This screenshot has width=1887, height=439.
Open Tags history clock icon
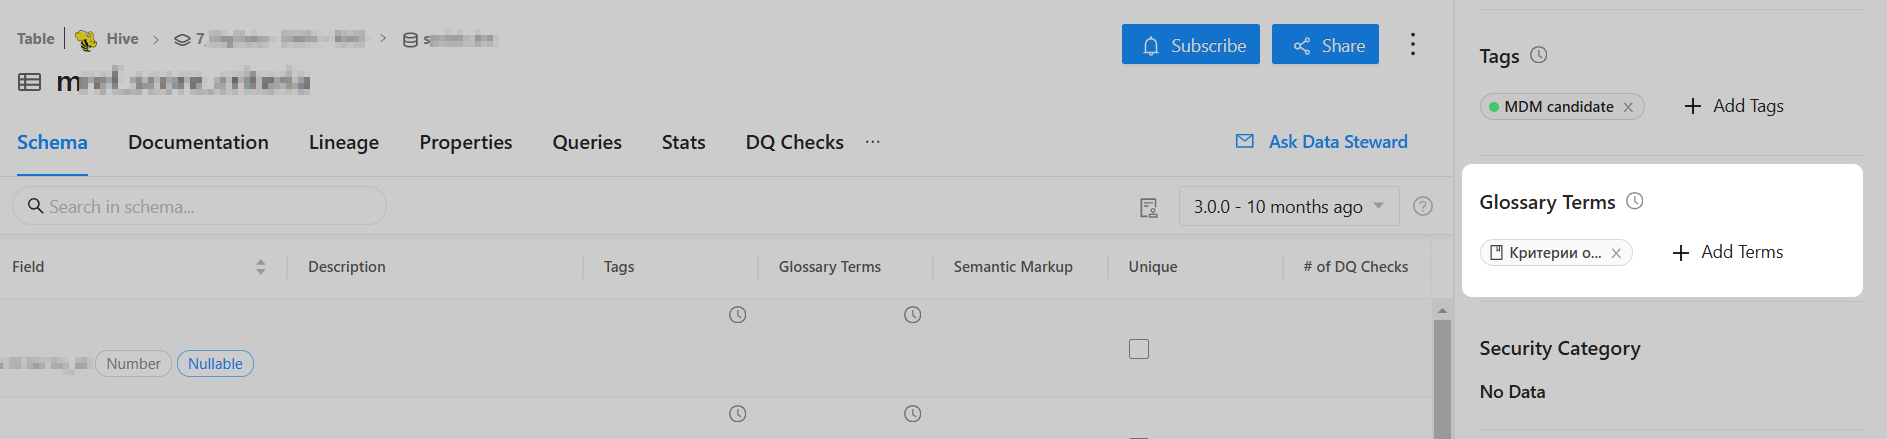pos(1539,55)
